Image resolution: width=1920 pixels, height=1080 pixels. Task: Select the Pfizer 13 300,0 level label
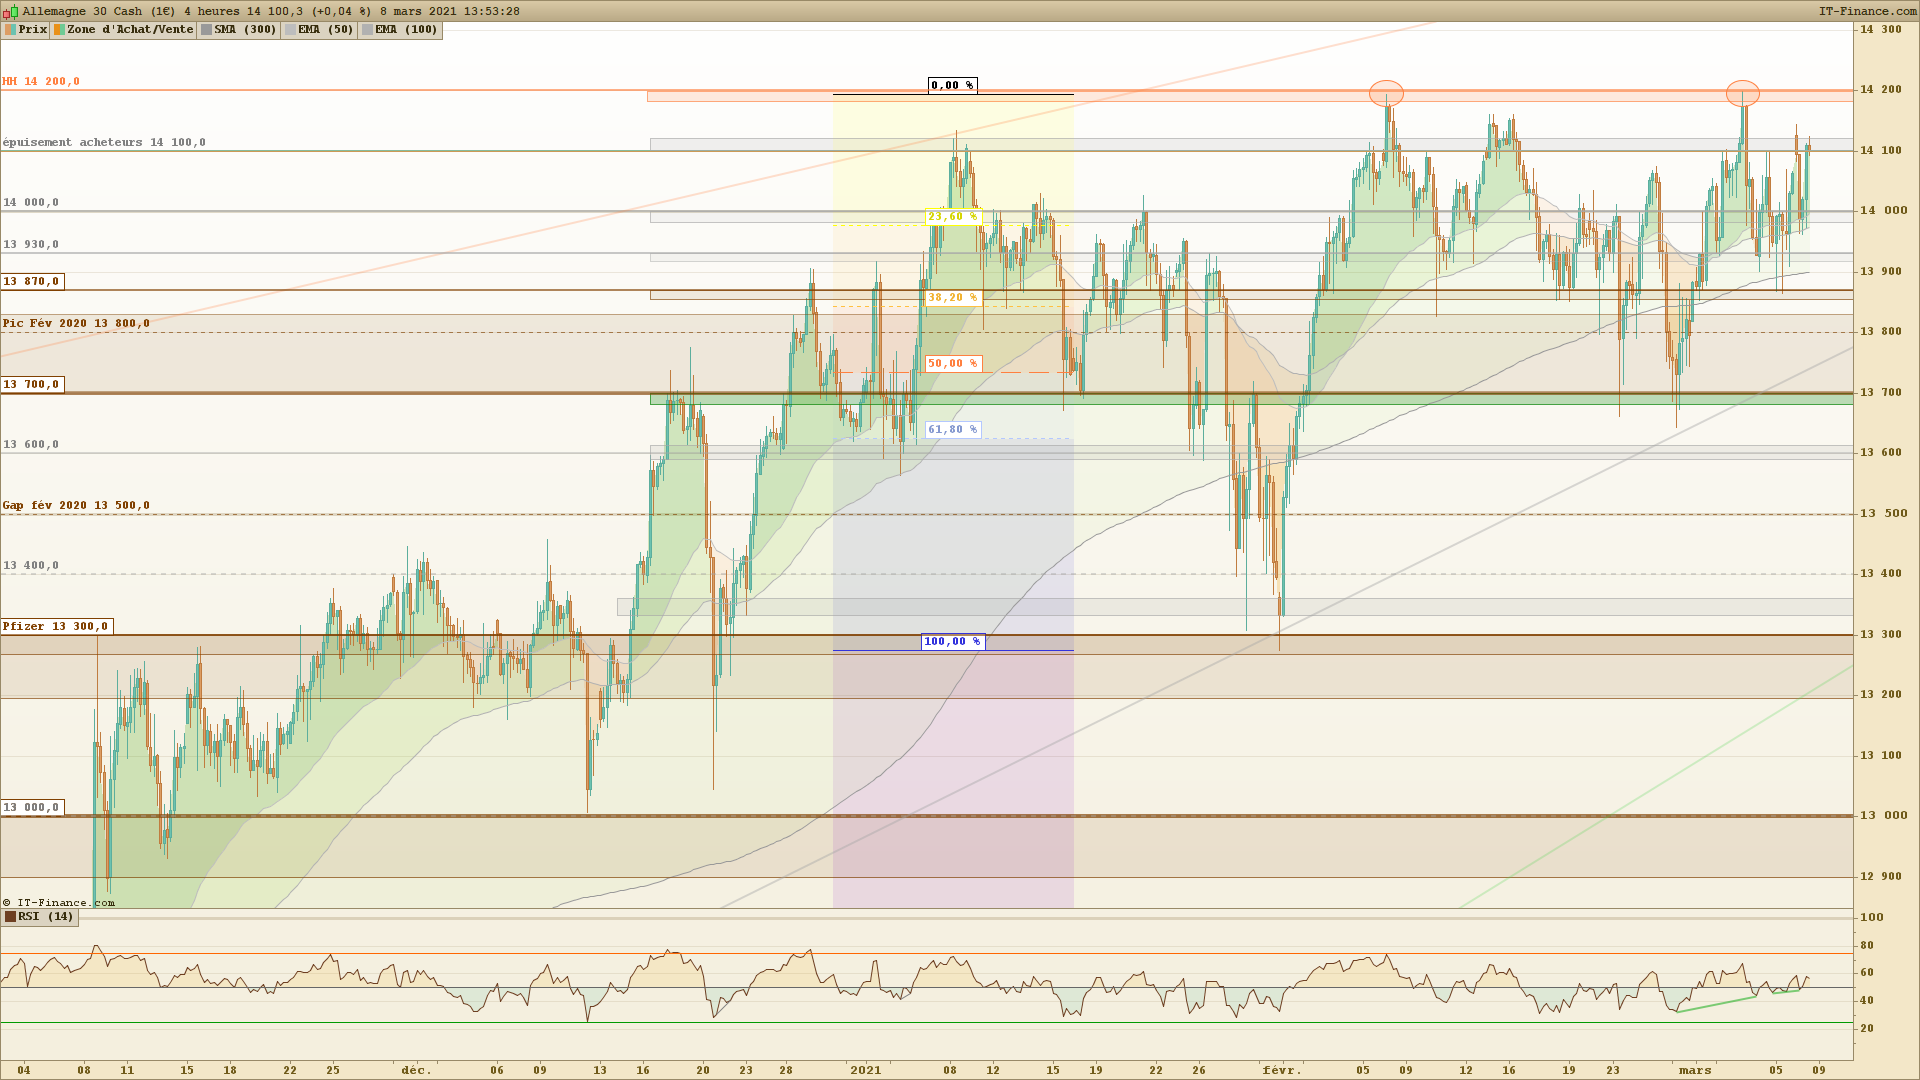tap(56, 626)
